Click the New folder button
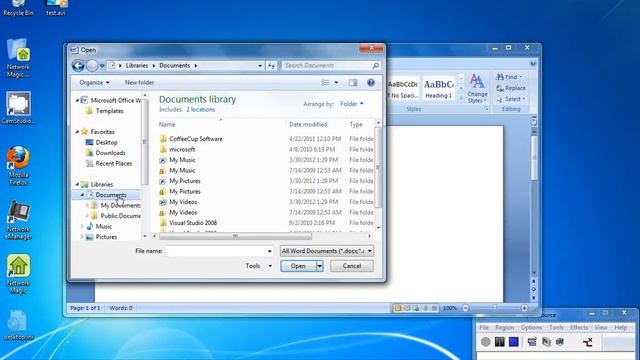This screenshot has width=640, height=360. point(139,82)
